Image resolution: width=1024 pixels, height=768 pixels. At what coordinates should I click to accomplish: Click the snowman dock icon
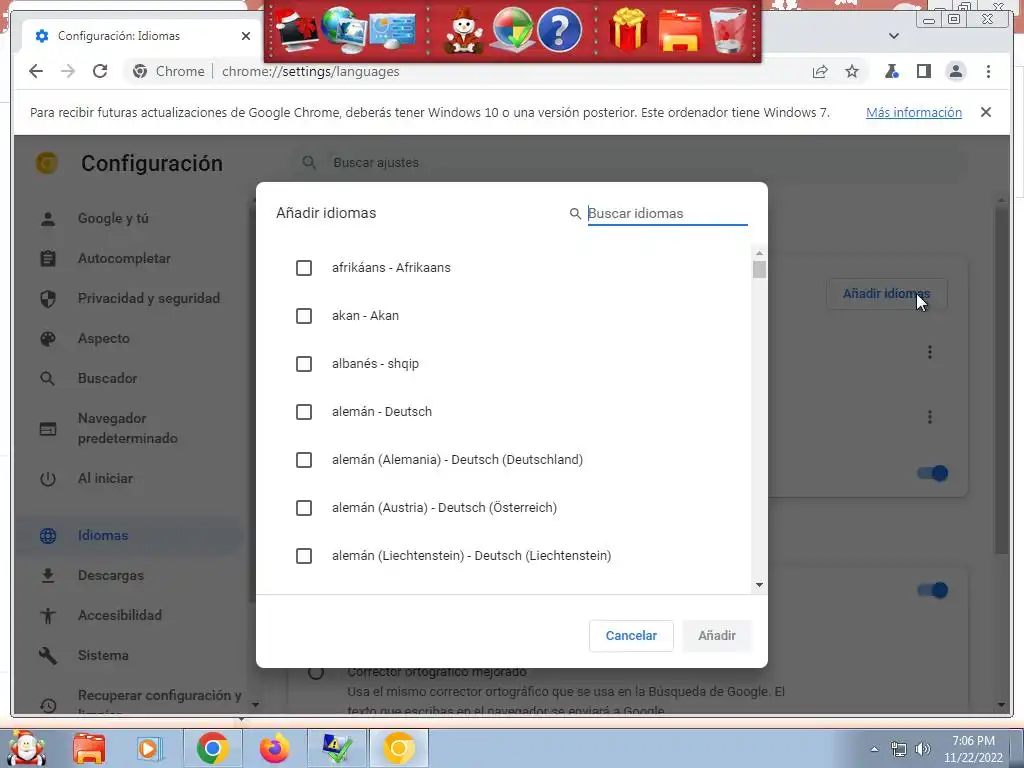point(464,30)
